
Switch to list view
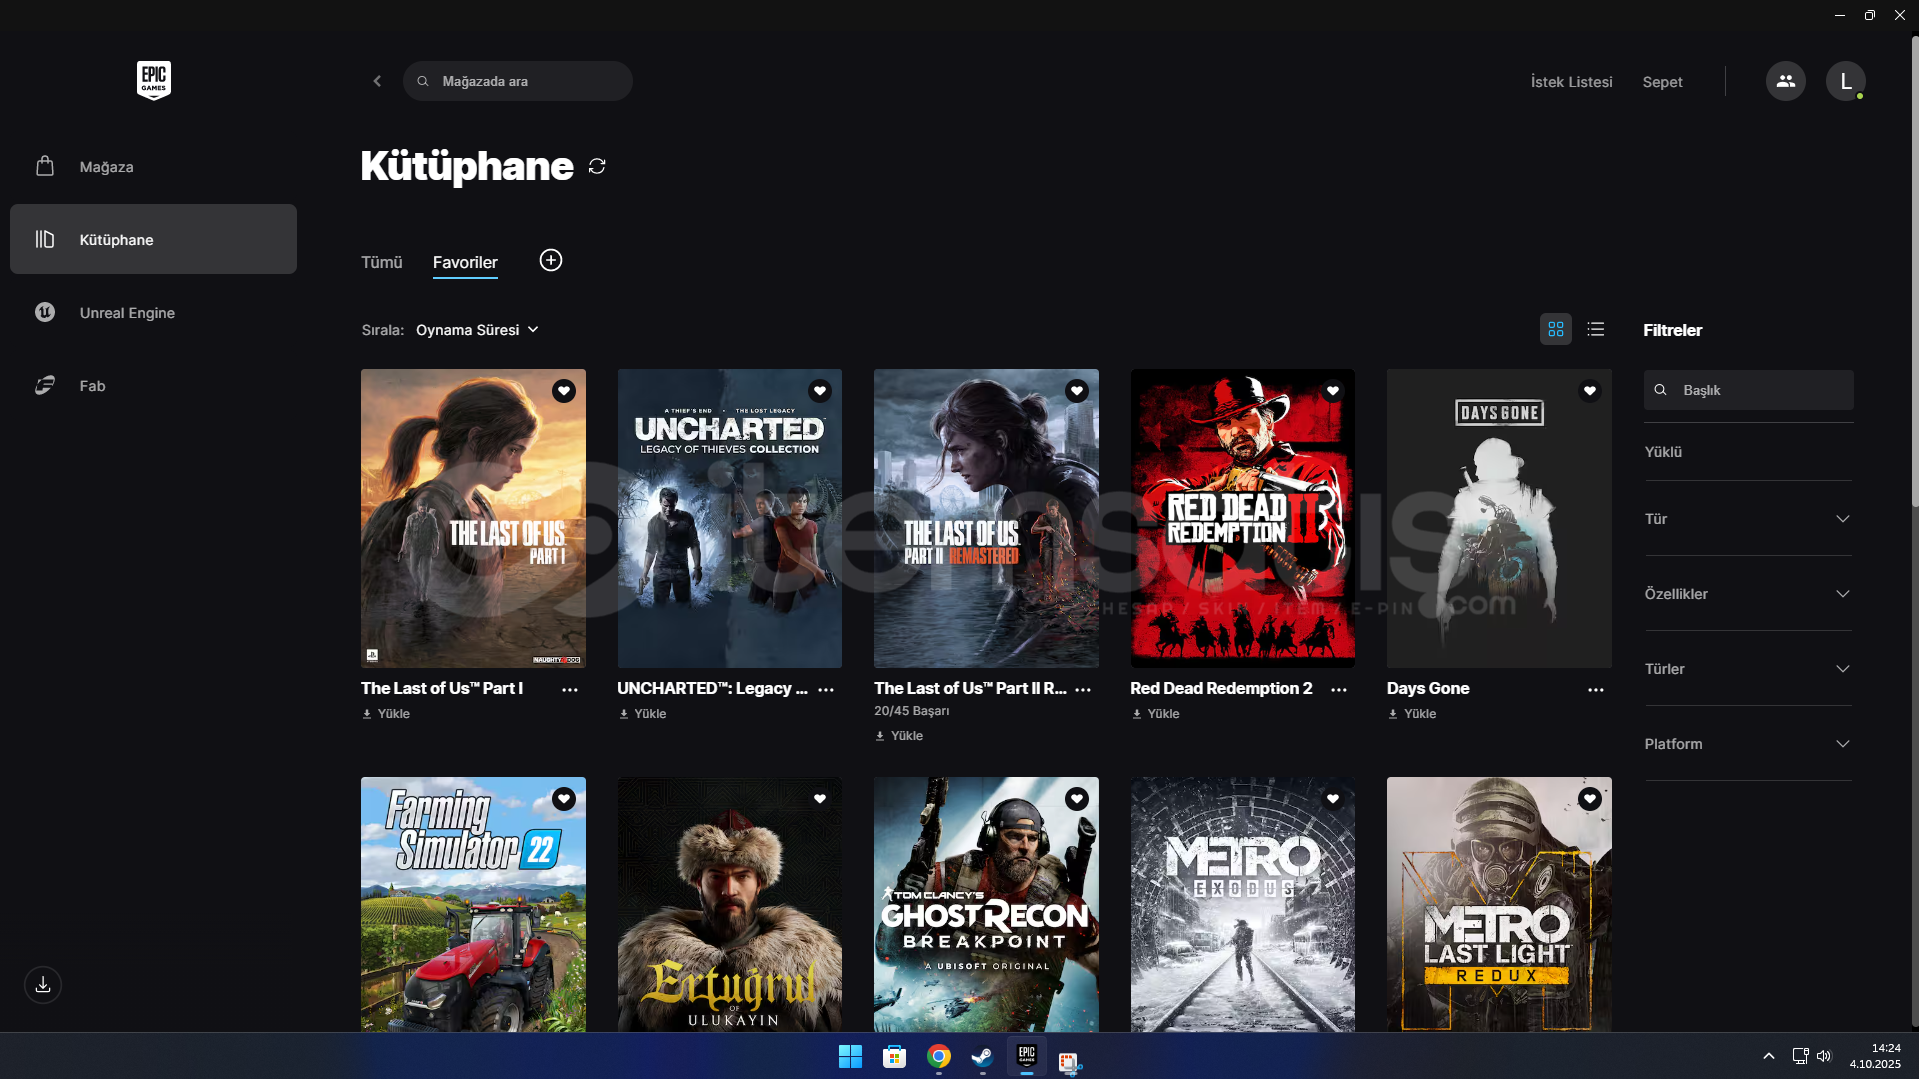[1596, 329]
